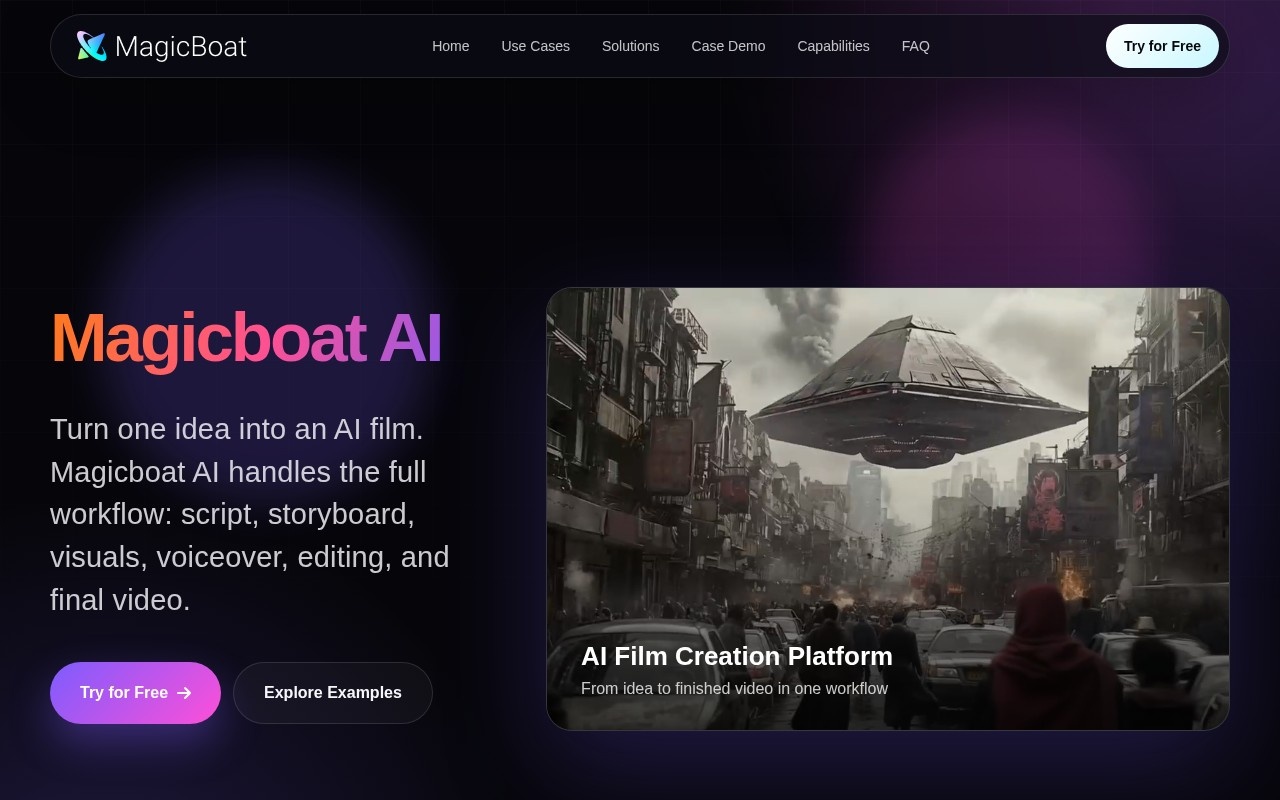Open the Home nav item

[450, 46]
